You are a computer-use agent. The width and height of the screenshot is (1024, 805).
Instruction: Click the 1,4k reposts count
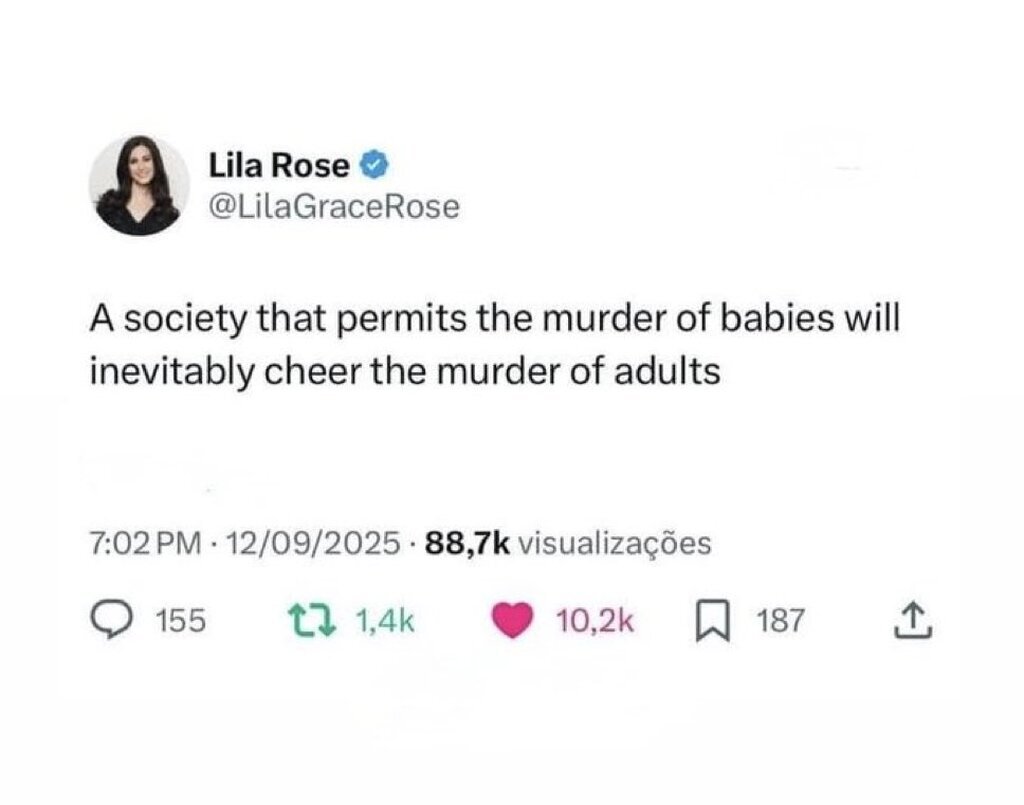pyautogui.click(x=385, y=621)
